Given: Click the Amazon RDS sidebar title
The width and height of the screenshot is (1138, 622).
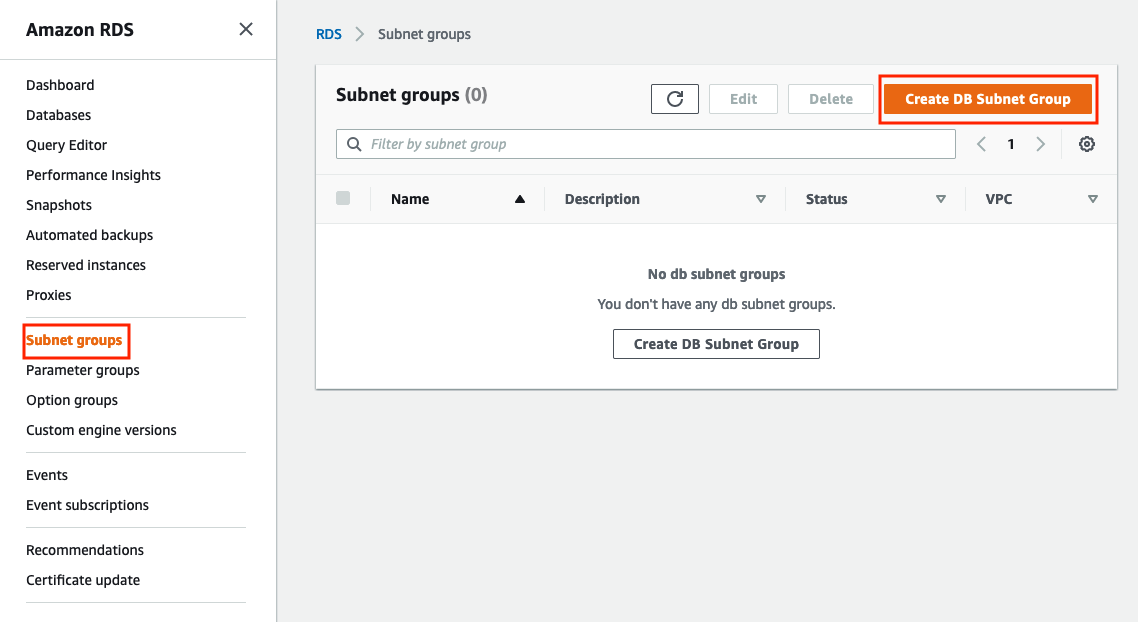Looking at the screenshot, I should 80,30.
